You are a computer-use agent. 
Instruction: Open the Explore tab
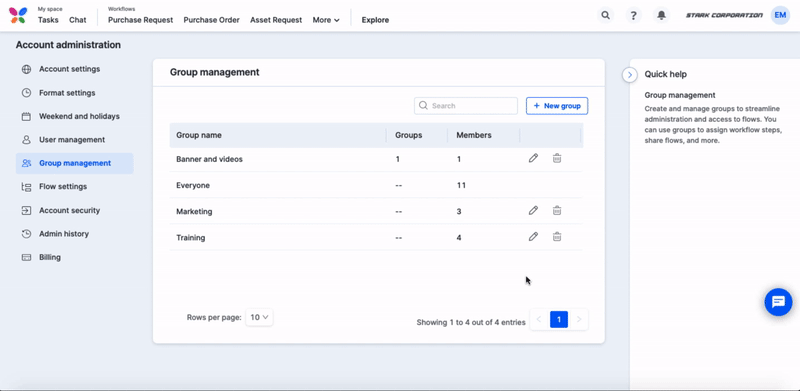click(376, 20)
